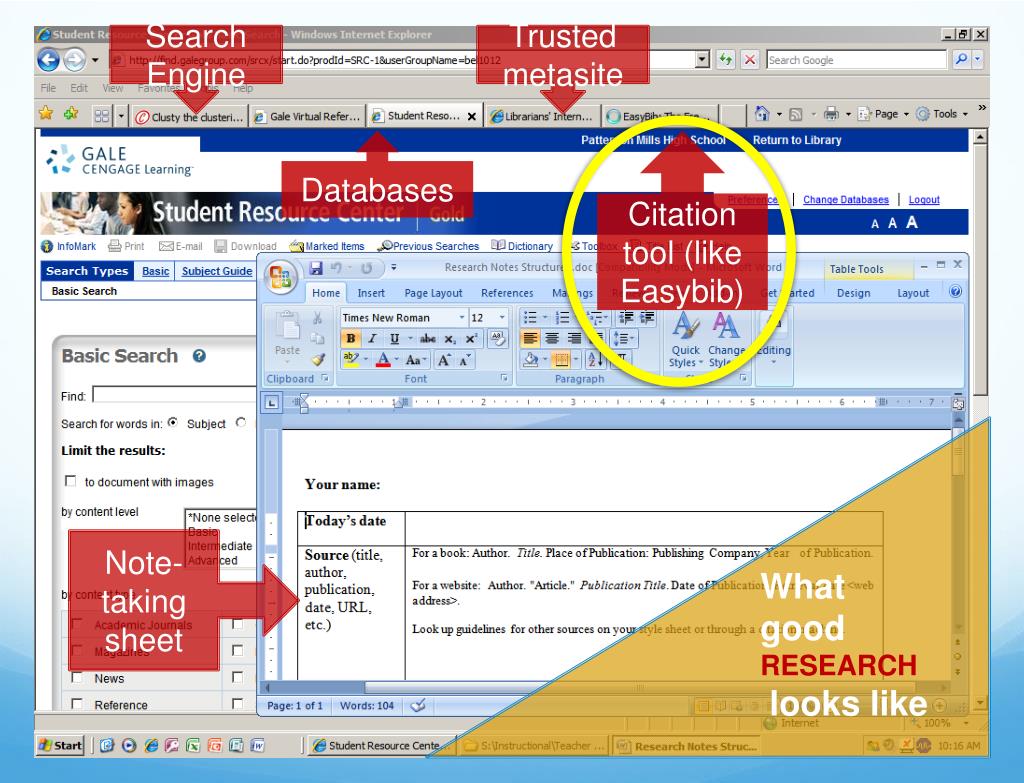Switch to Word Insert tab
Screen dimensions: 1024x783
pos(371,293)
